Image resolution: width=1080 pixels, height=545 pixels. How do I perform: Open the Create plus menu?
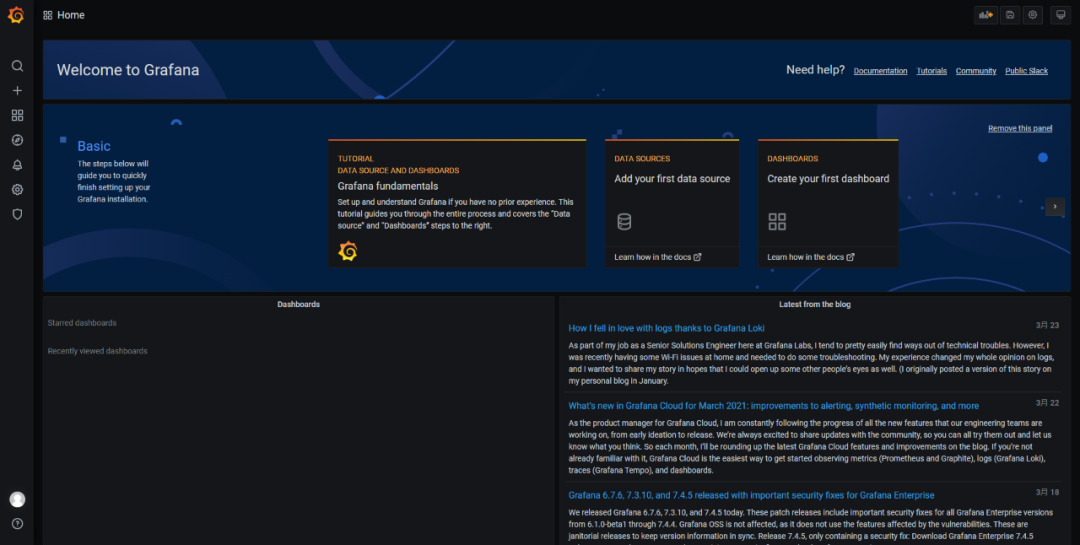tap(17, 90)
